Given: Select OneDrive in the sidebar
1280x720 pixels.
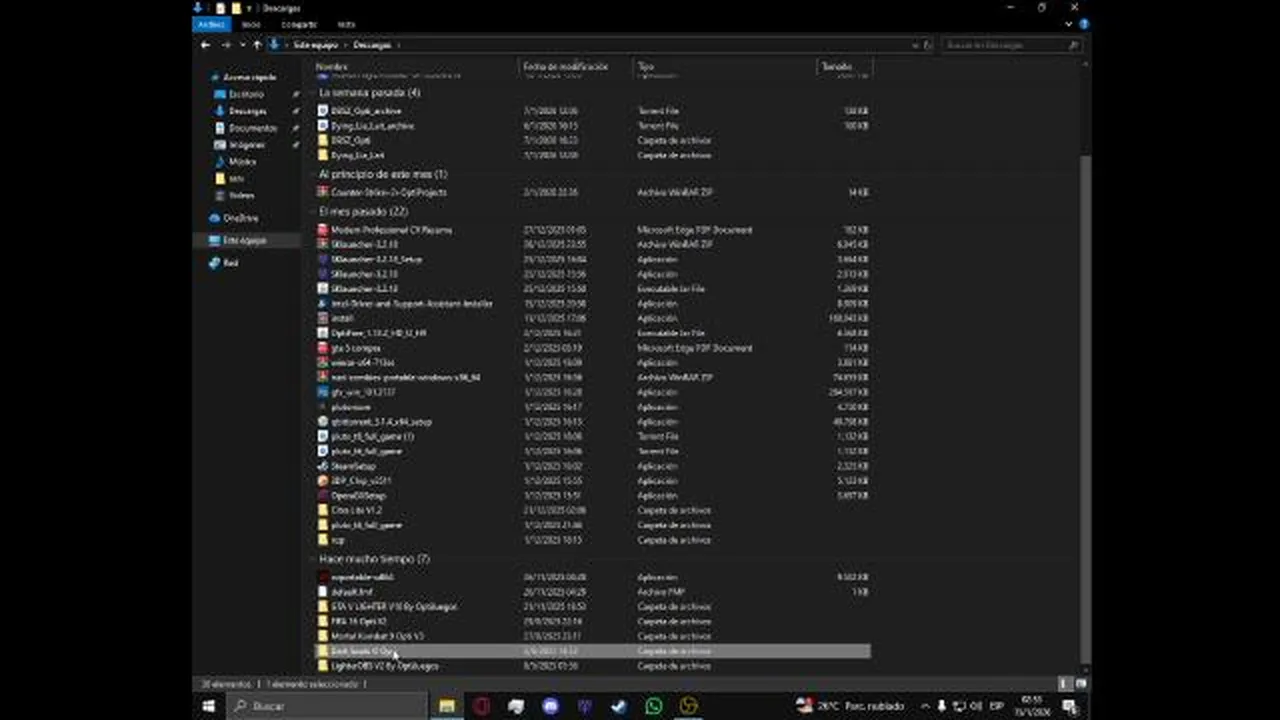Looking at the screenshot, I should tap(240, 218).
